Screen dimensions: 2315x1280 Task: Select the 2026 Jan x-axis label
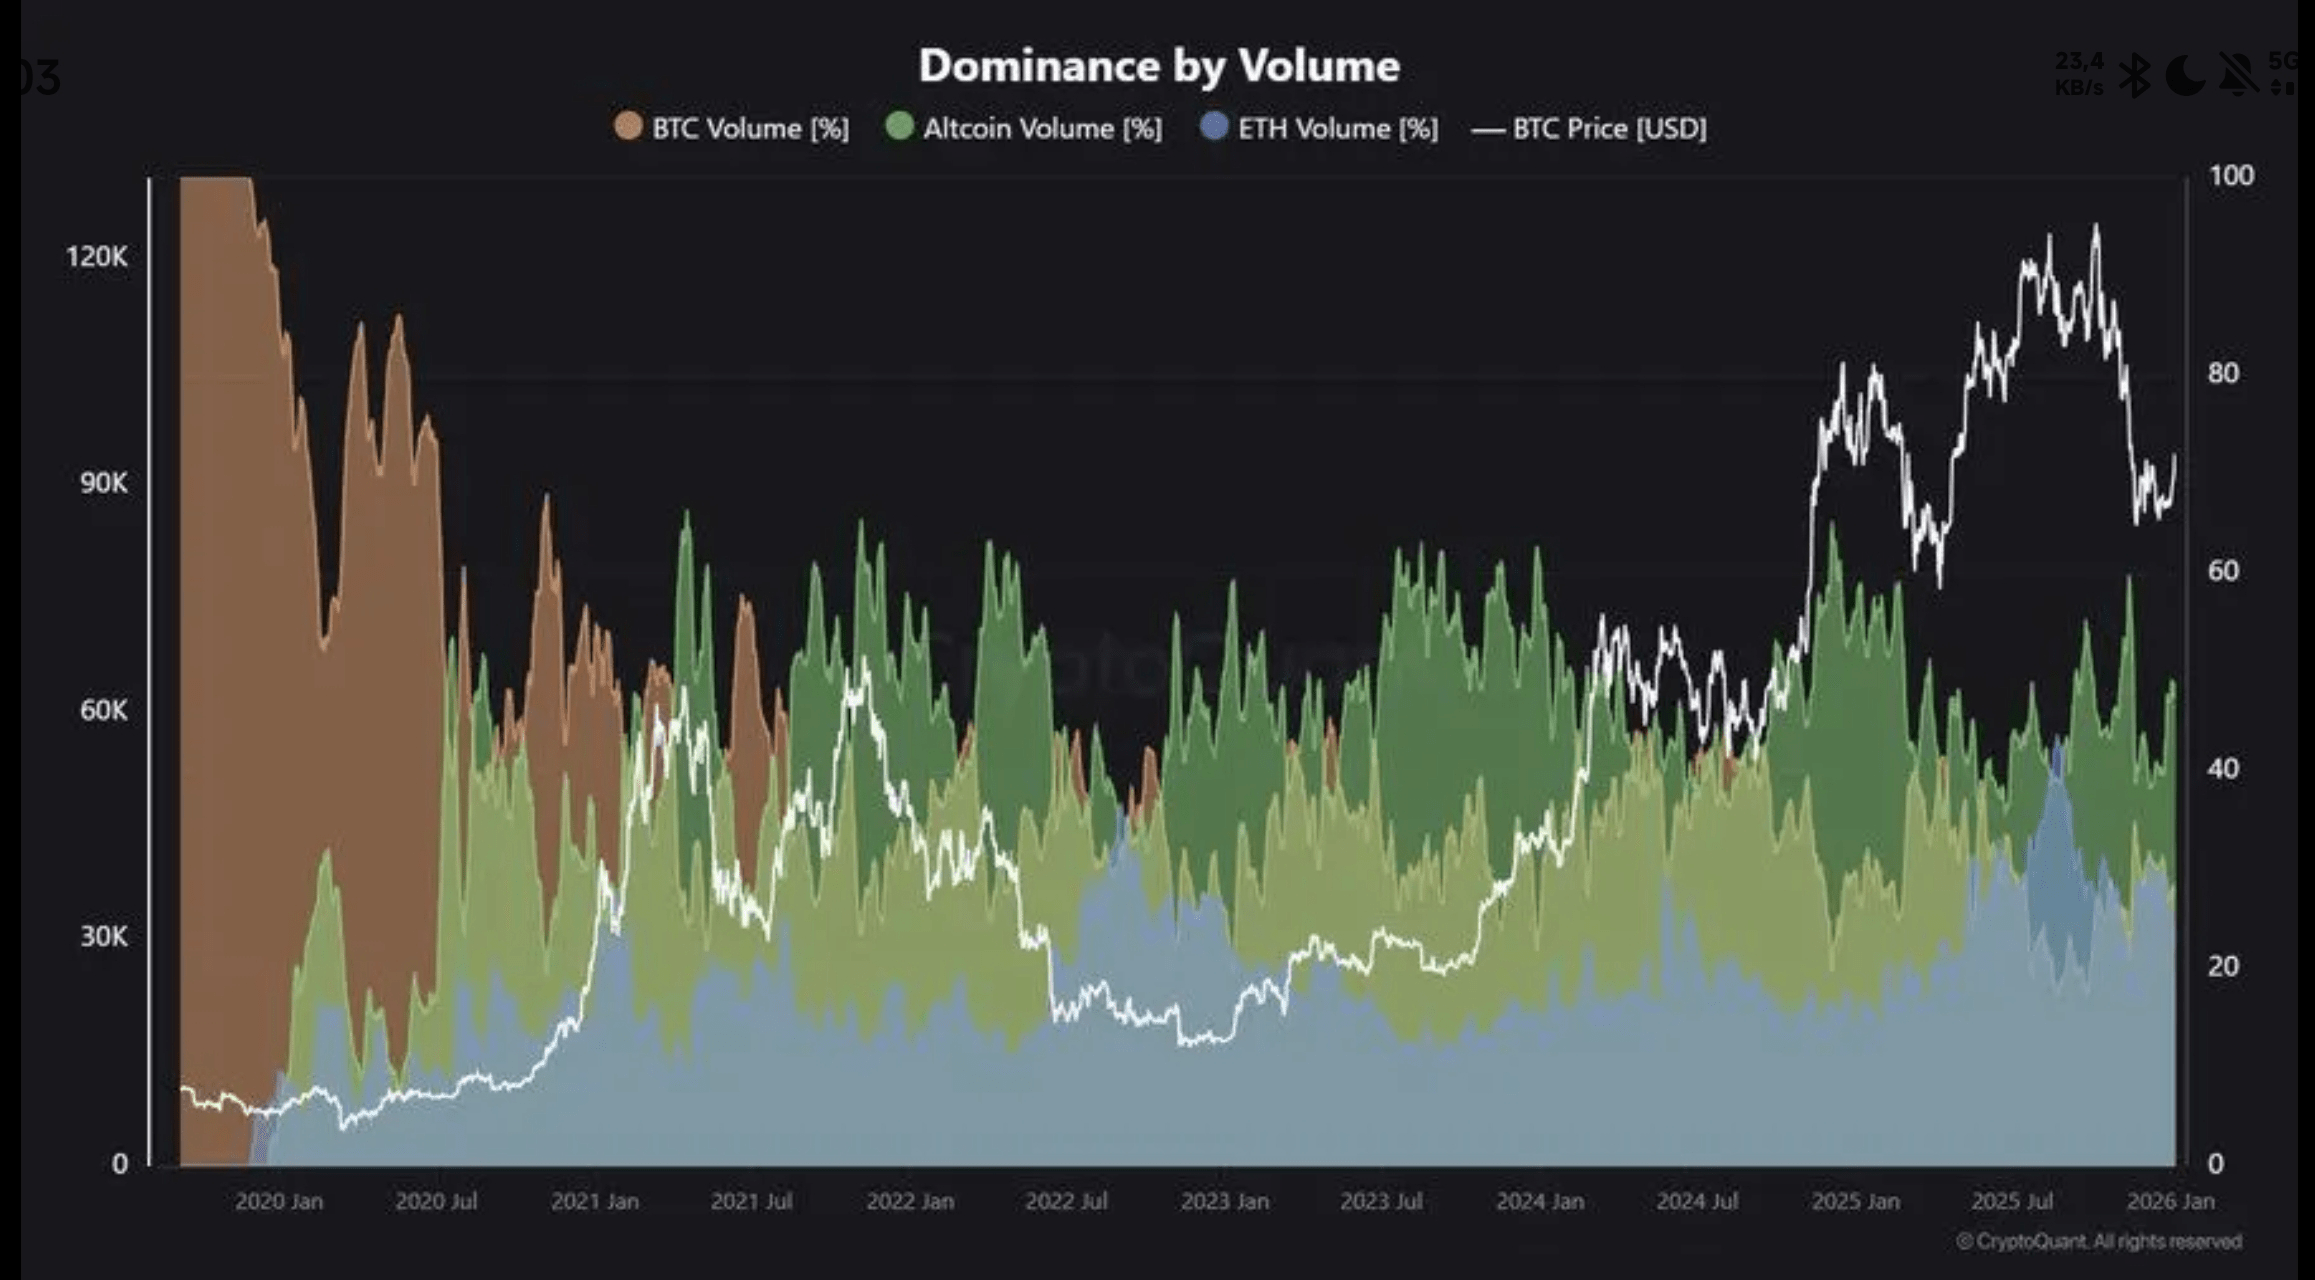(x=2170, y=1201)
